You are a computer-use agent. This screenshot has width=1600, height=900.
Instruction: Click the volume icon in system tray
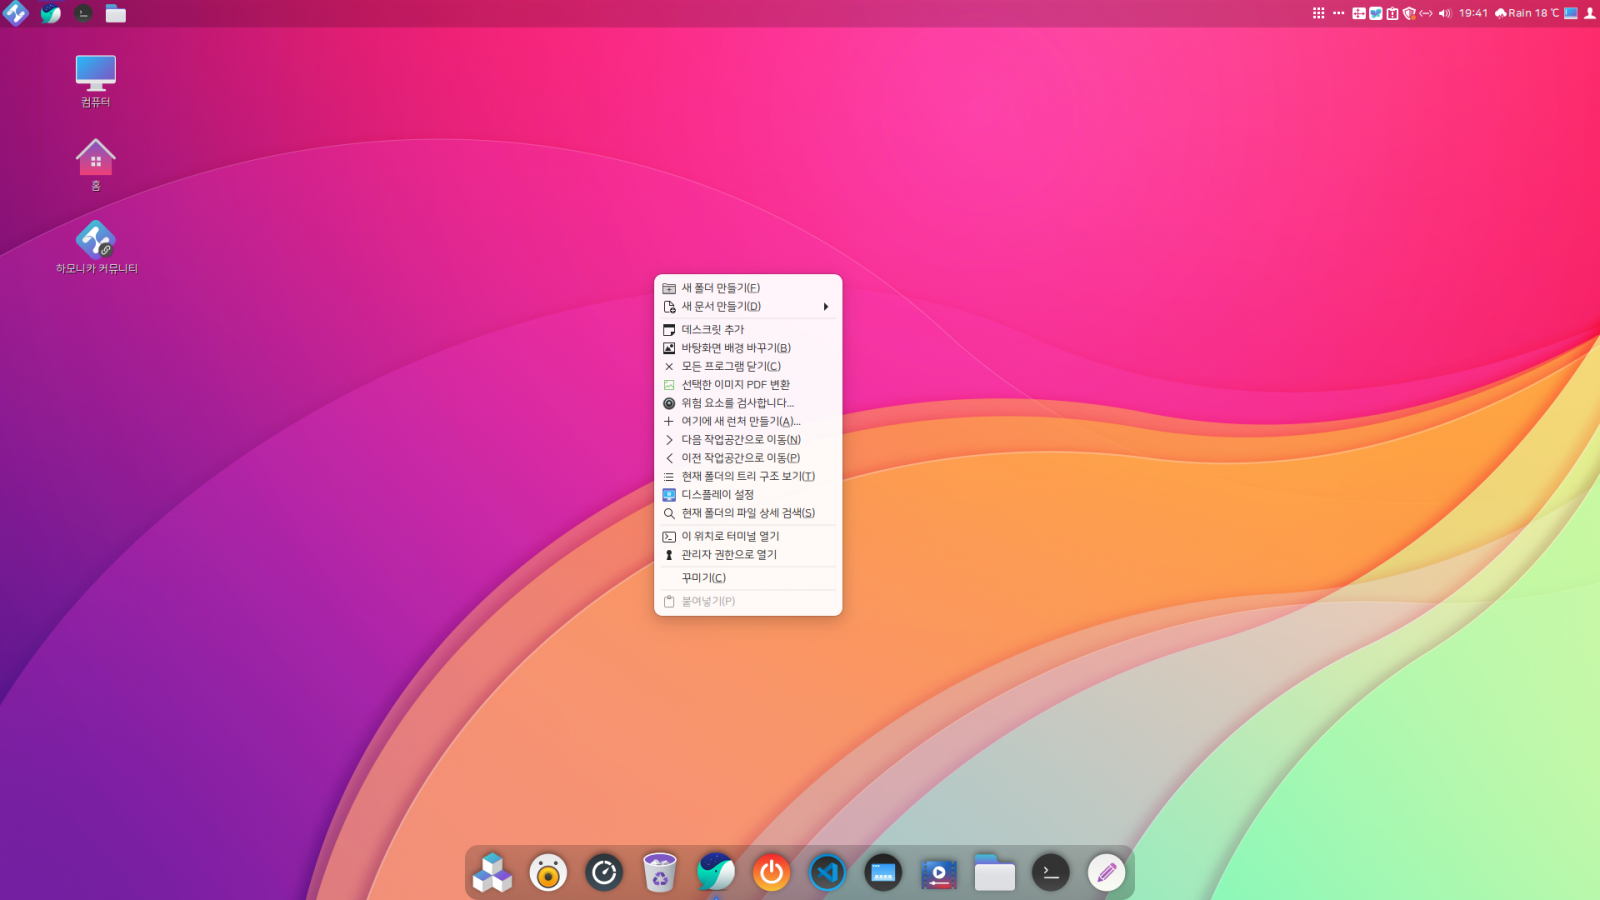[x=1444, y=13]
